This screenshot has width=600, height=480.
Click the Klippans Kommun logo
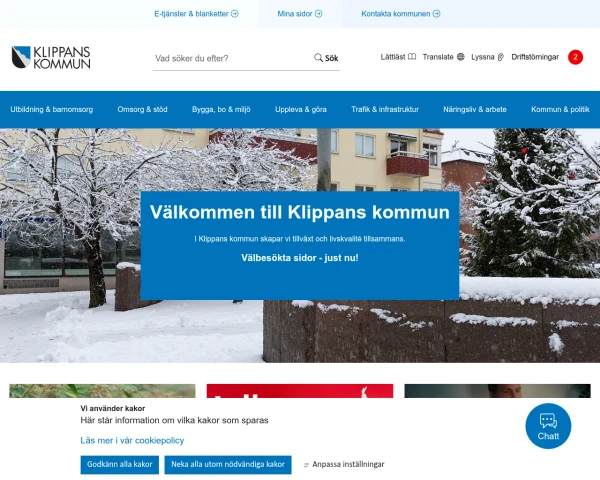click(51, 57)
